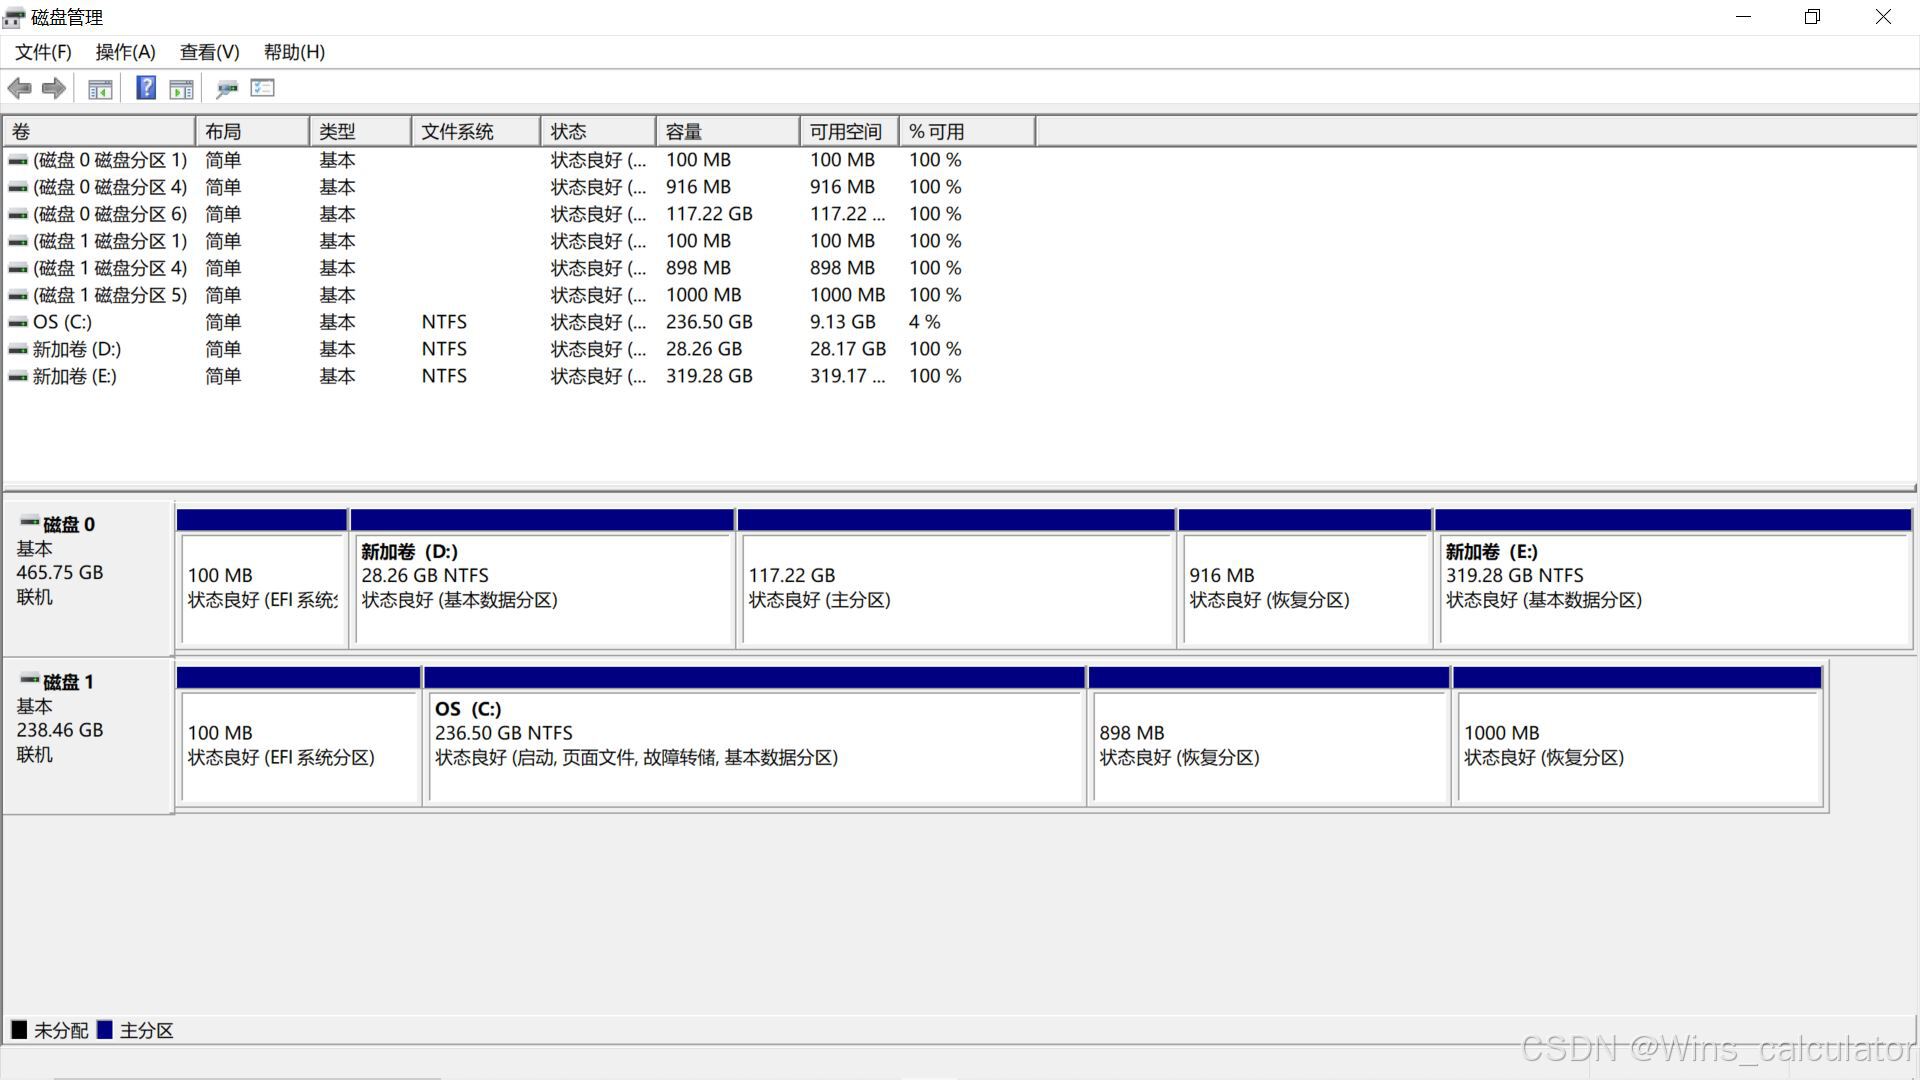Open the 查看(V) menu
The height and width of the screenshot is (1080, 1920).
click(209, 52)
